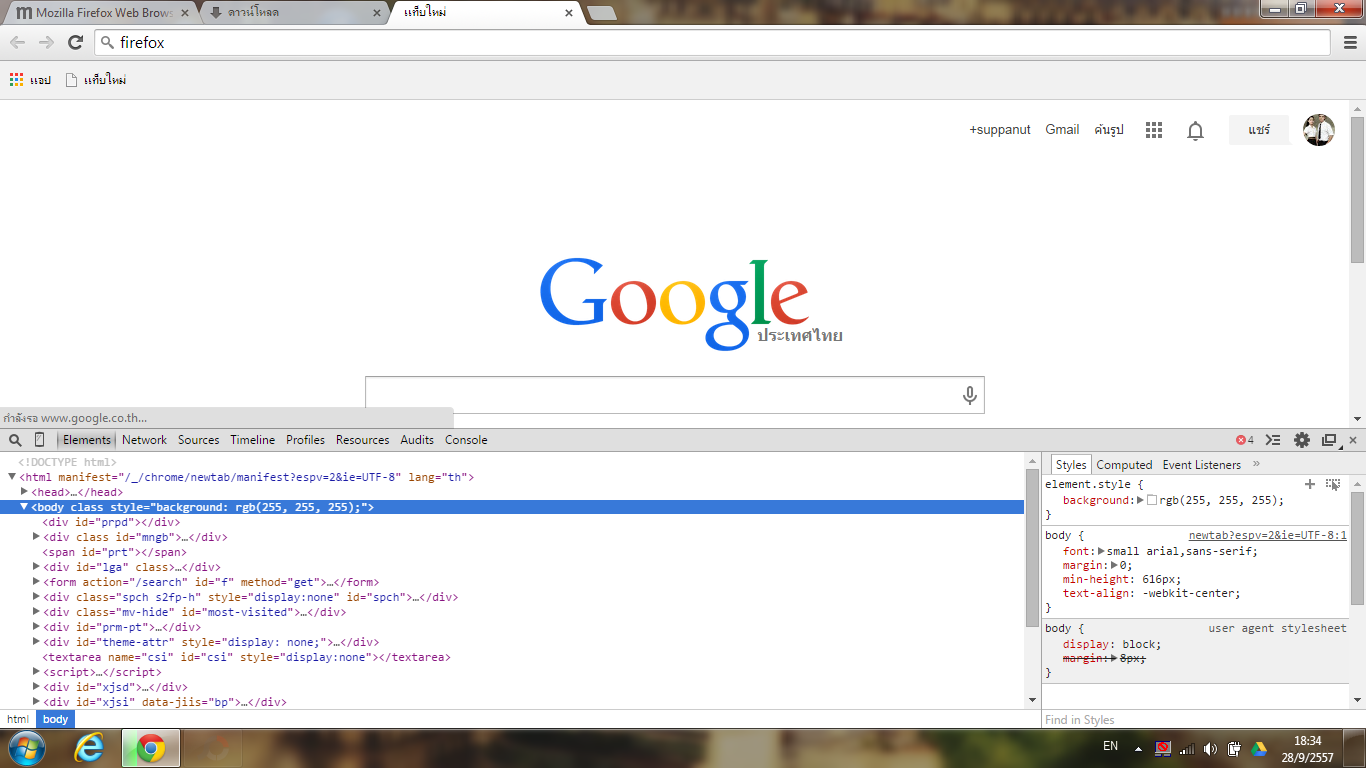Focus the Chrome address bar
The image size is (1366, 768).
tap(714, 42)
